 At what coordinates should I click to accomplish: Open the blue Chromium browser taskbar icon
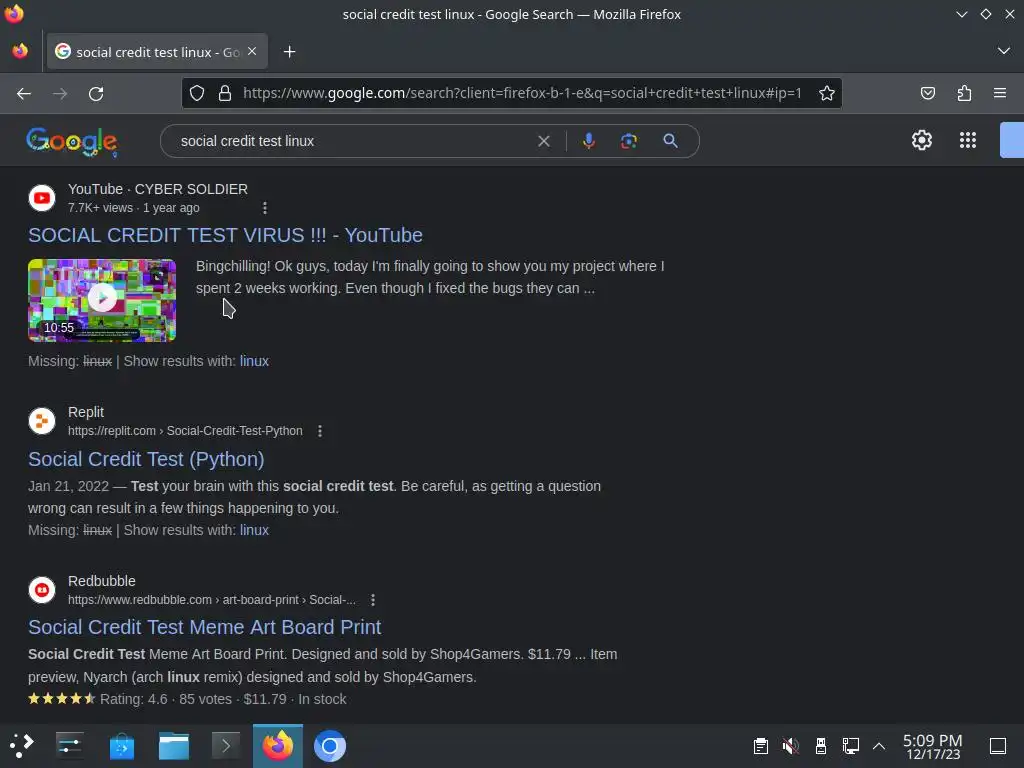pos(330,746)
